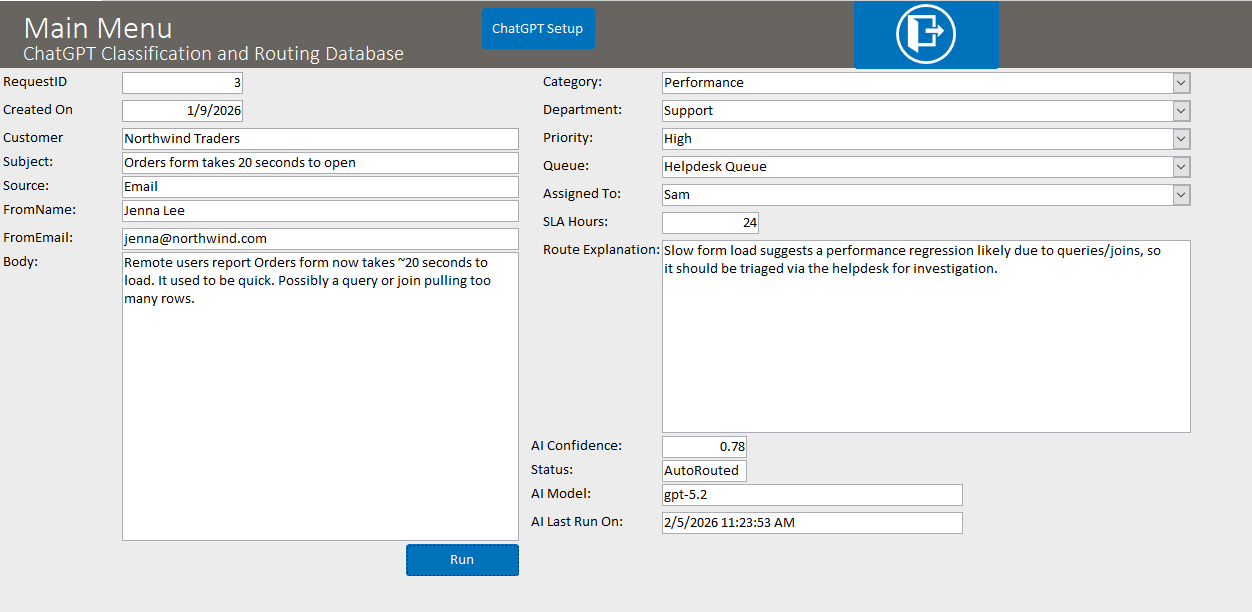Focus the Subject text box
Viewport: 1252px width, 612px height.
click(x=320, y=163)
